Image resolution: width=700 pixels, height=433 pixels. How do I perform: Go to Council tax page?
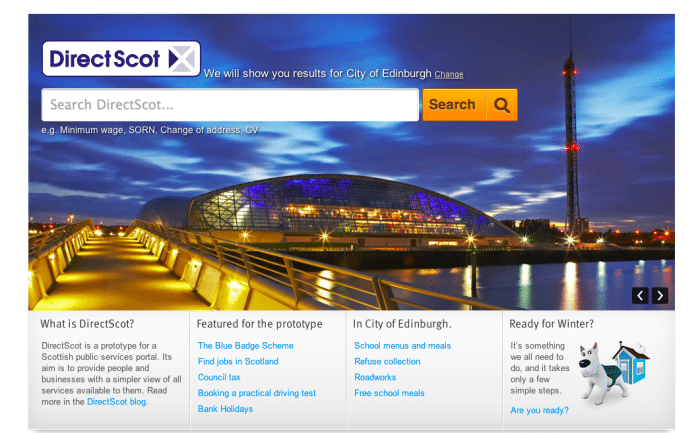(219, 378)
